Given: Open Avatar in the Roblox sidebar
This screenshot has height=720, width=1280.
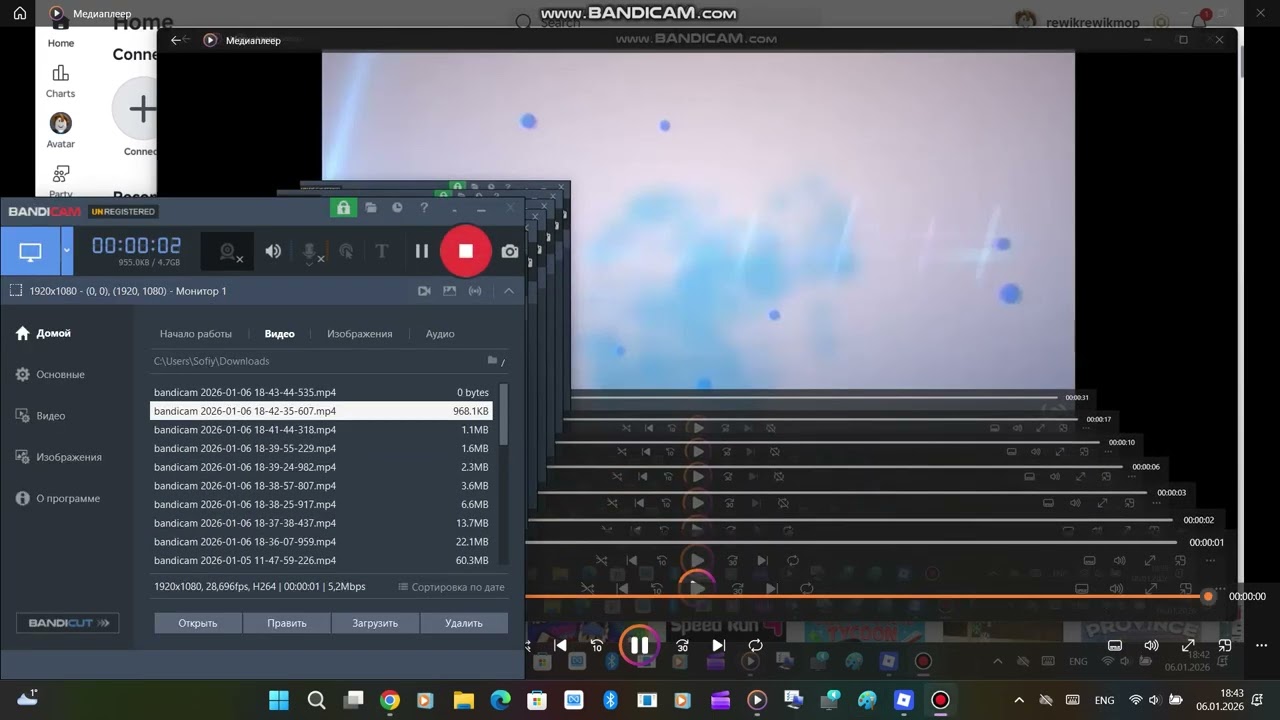Looking at the screenshot, I should [60, 131].
